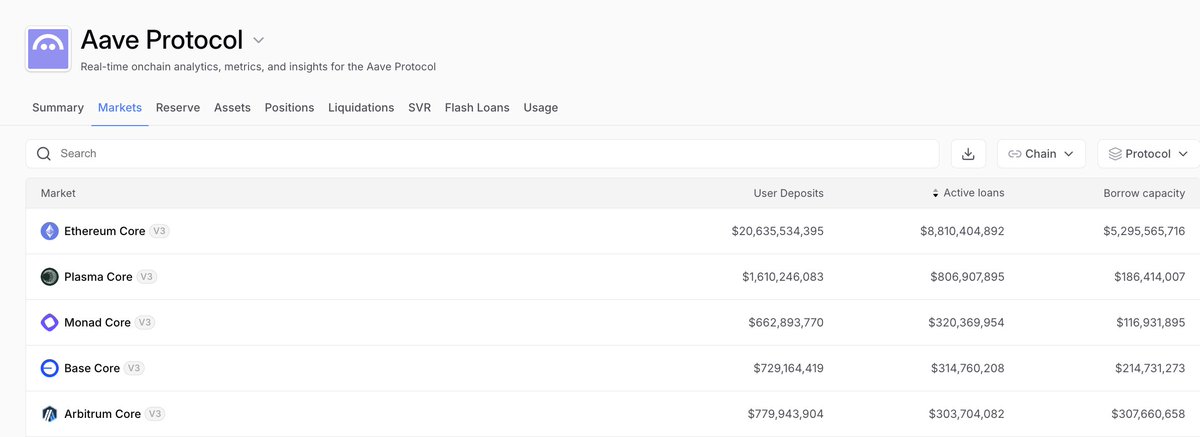Click the V3 badge next to Base Core
The height and width of the screenshot is (437, 1200).
(134, 368)
